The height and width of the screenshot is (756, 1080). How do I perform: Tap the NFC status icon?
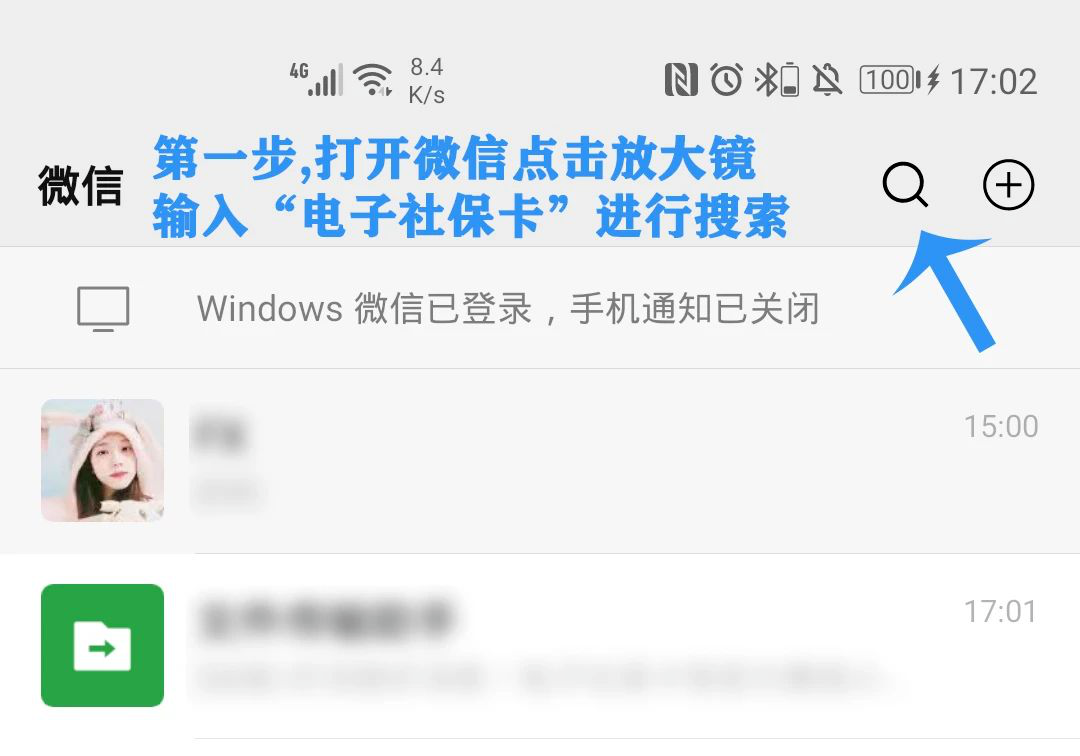pos(681,79)
